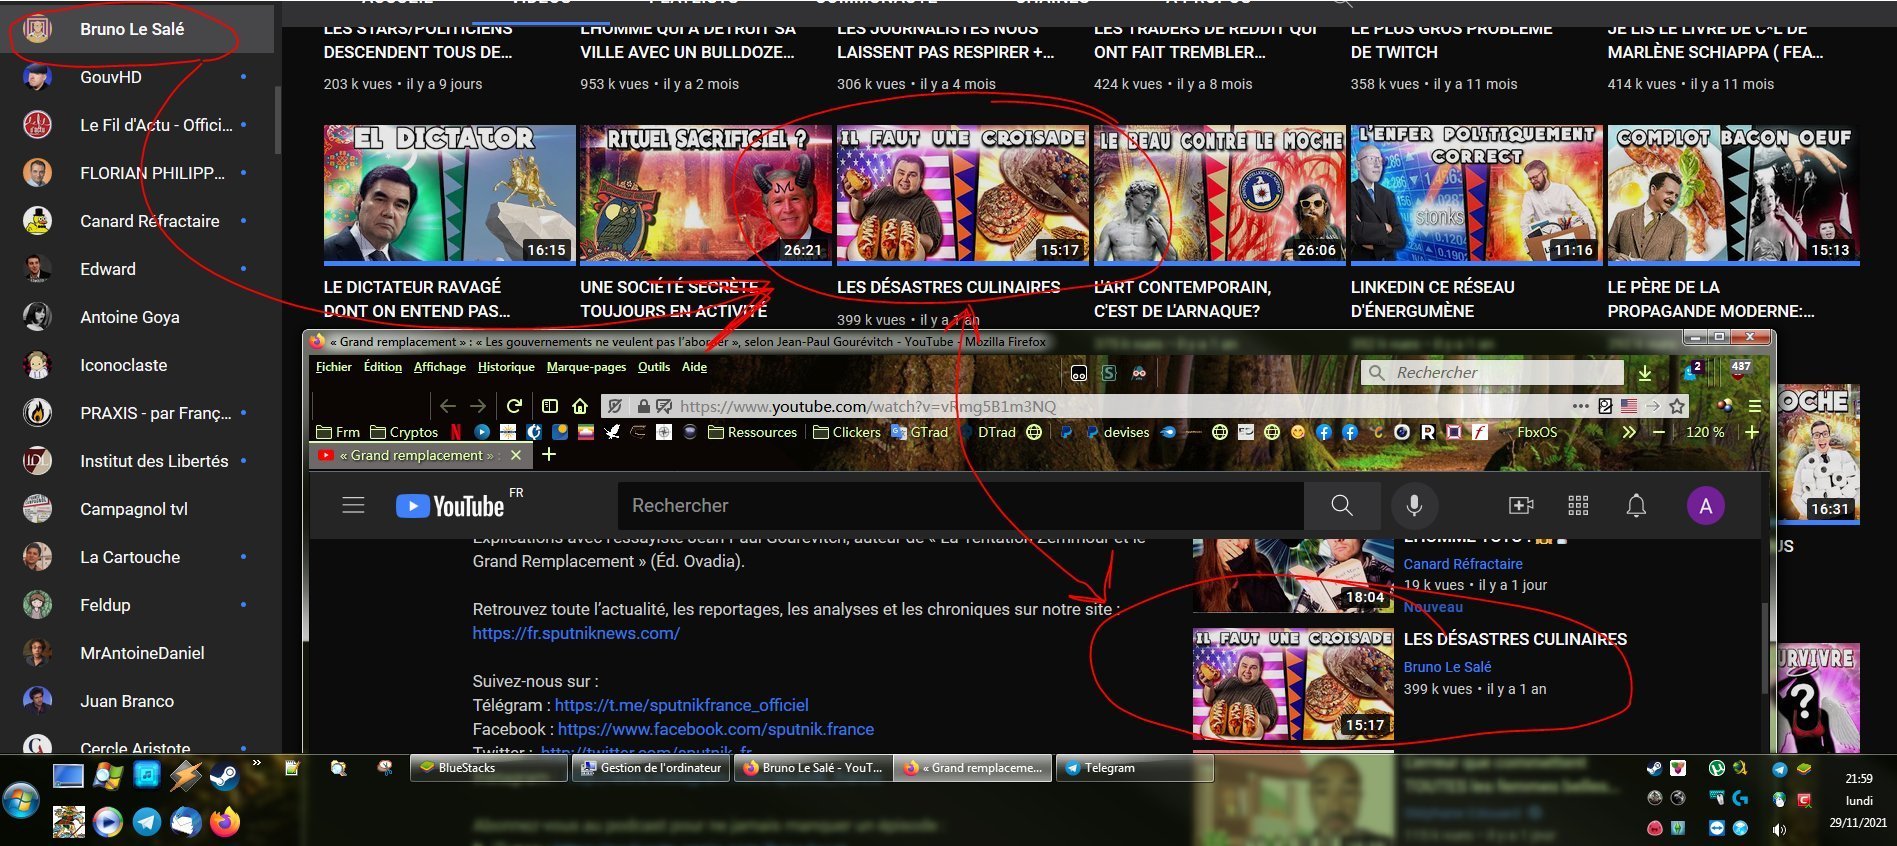Open the Telegram sputnikfrance_officiel link
This screenshot has height=846, width=1897.
pos(682,705)
